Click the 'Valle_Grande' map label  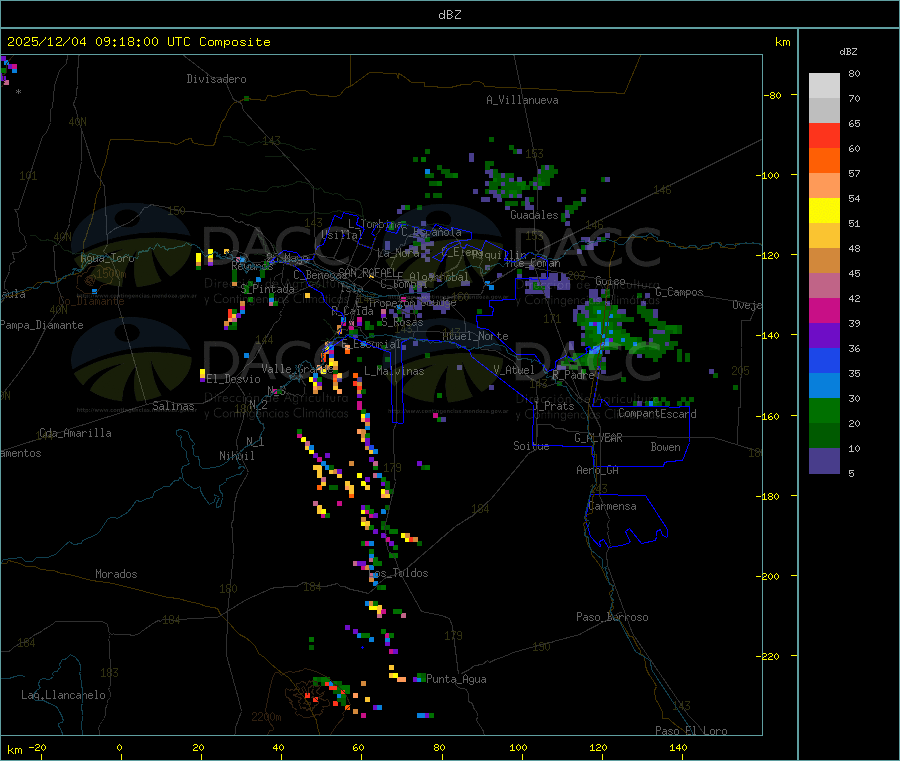pyautogui.click(x=295, y=368)
